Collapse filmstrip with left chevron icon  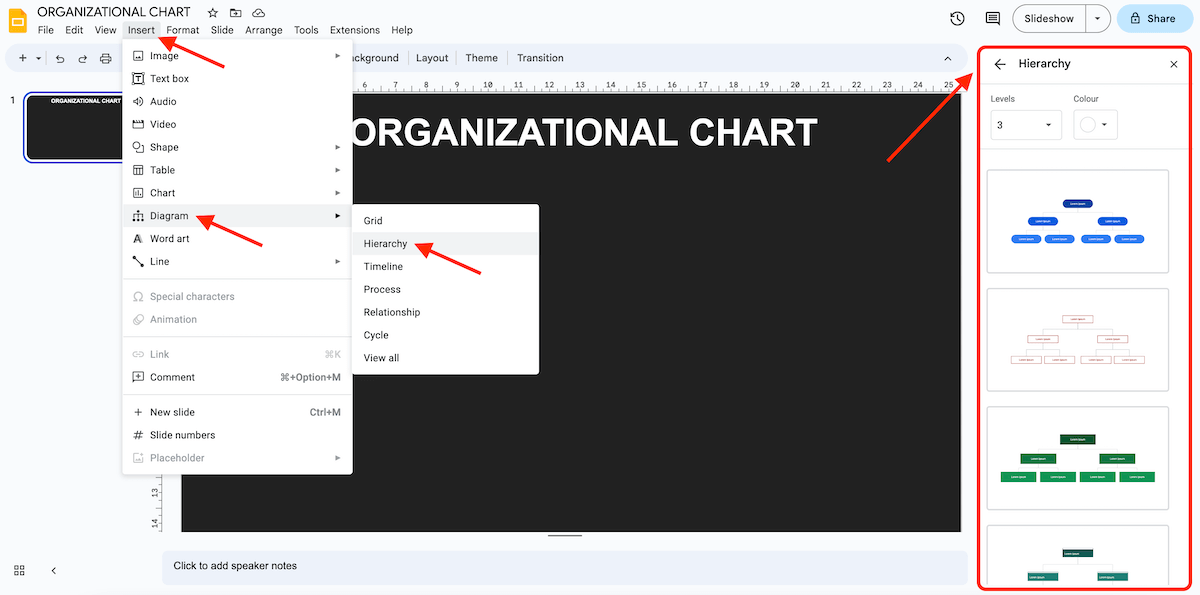tap(53, 570)
